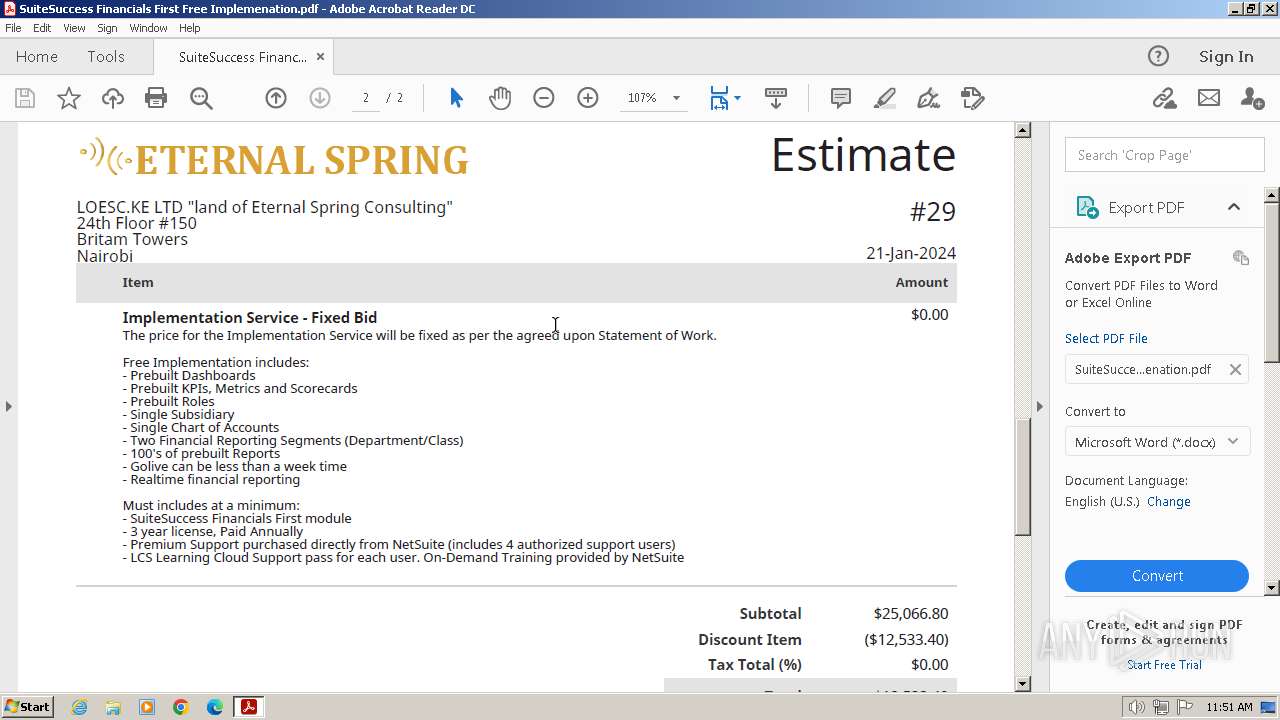Open the Sign menu
The width and height of the screenshot is (1280, 720).
107,28
